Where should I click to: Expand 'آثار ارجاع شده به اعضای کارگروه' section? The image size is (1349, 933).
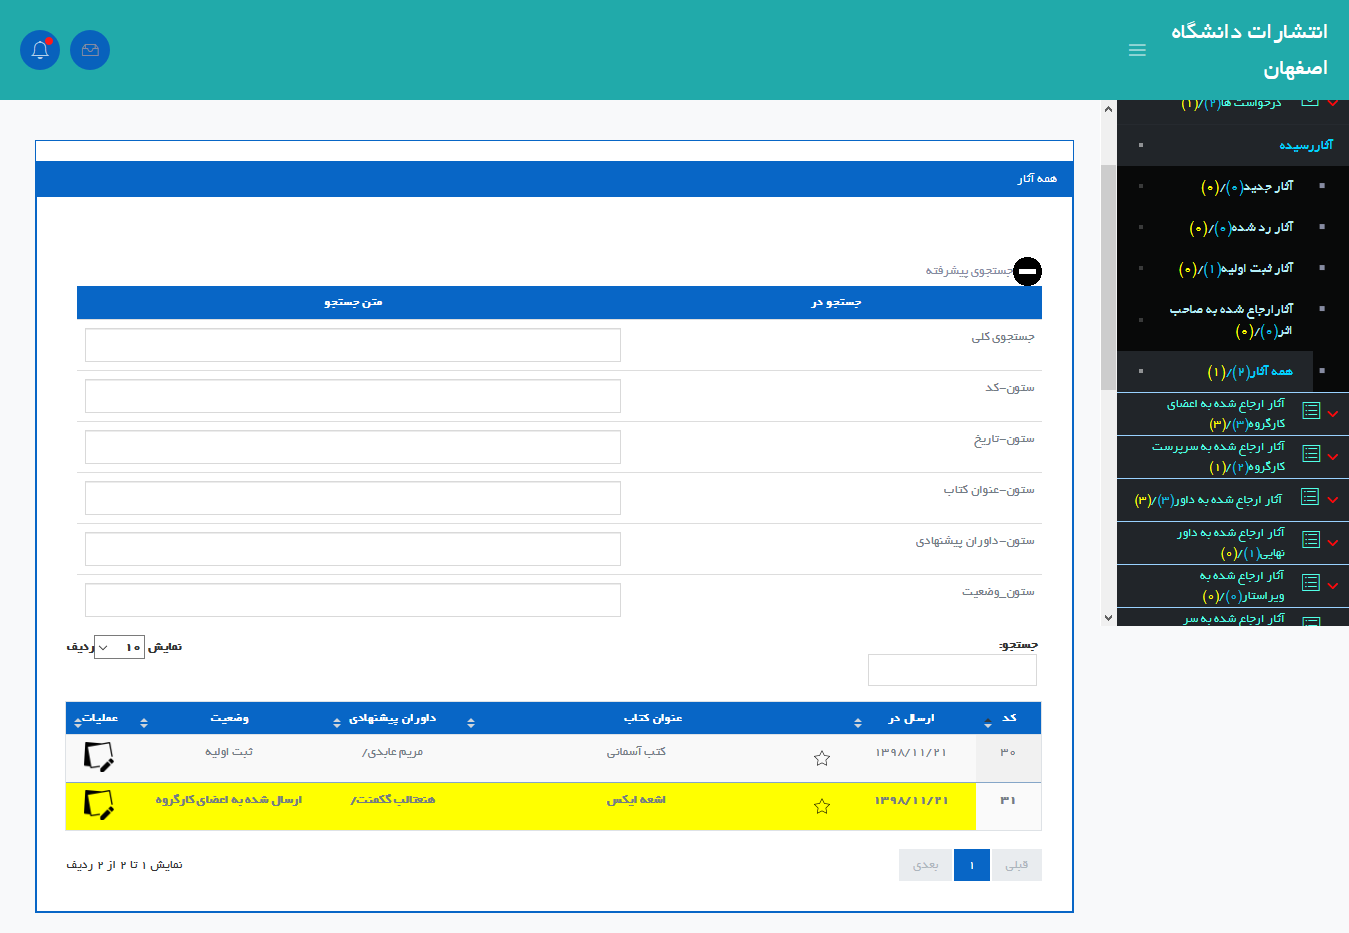[x=1332, y=413]
